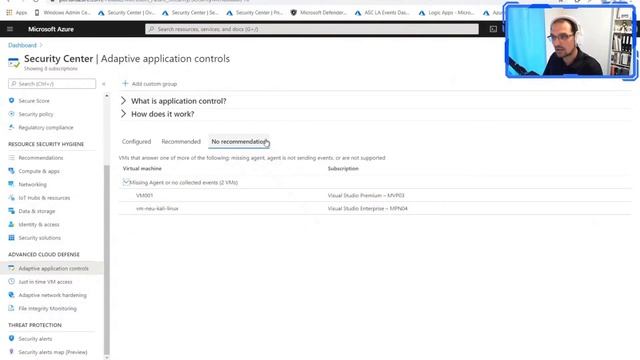Open Regulatory compliance in sidebar
Image resolution: width=640 pixels, height=360 pixels.
46,127
